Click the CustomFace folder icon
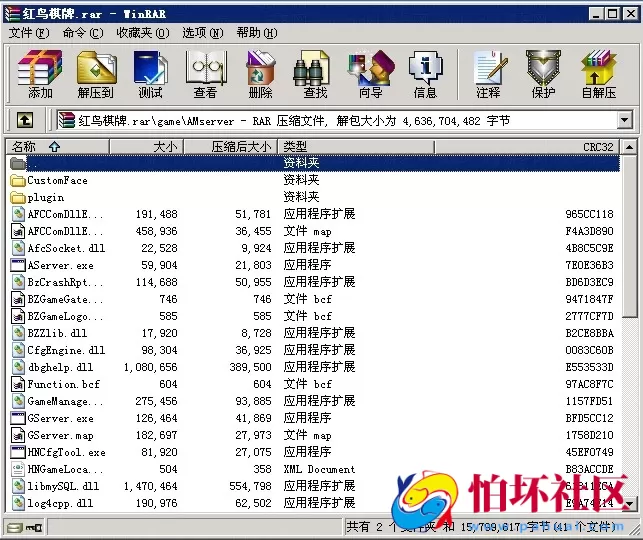The width and height of the screenshot is (643, 540). tap(18, 180)
